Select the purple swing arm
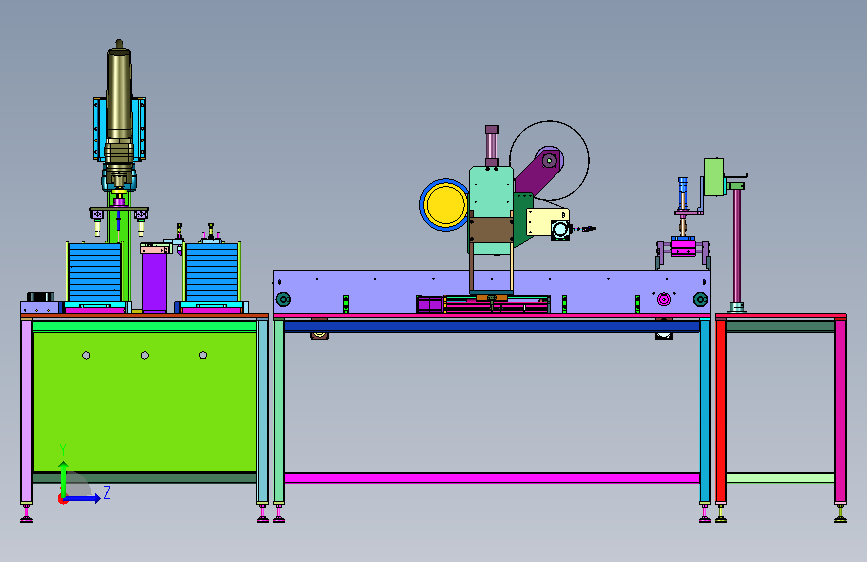 click(537, 171)
